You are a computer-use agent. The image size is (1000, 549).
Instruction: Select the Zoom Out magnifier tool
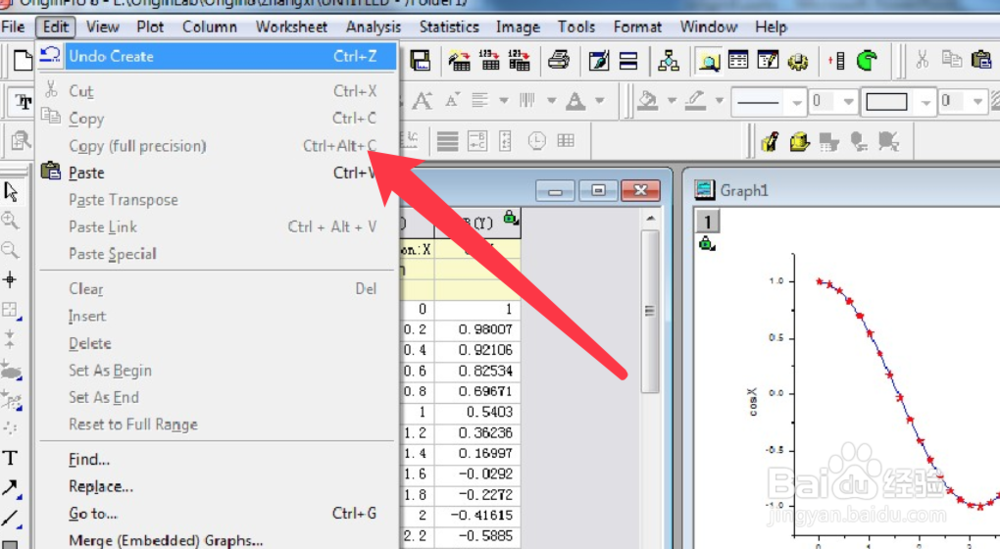point(10,250)
